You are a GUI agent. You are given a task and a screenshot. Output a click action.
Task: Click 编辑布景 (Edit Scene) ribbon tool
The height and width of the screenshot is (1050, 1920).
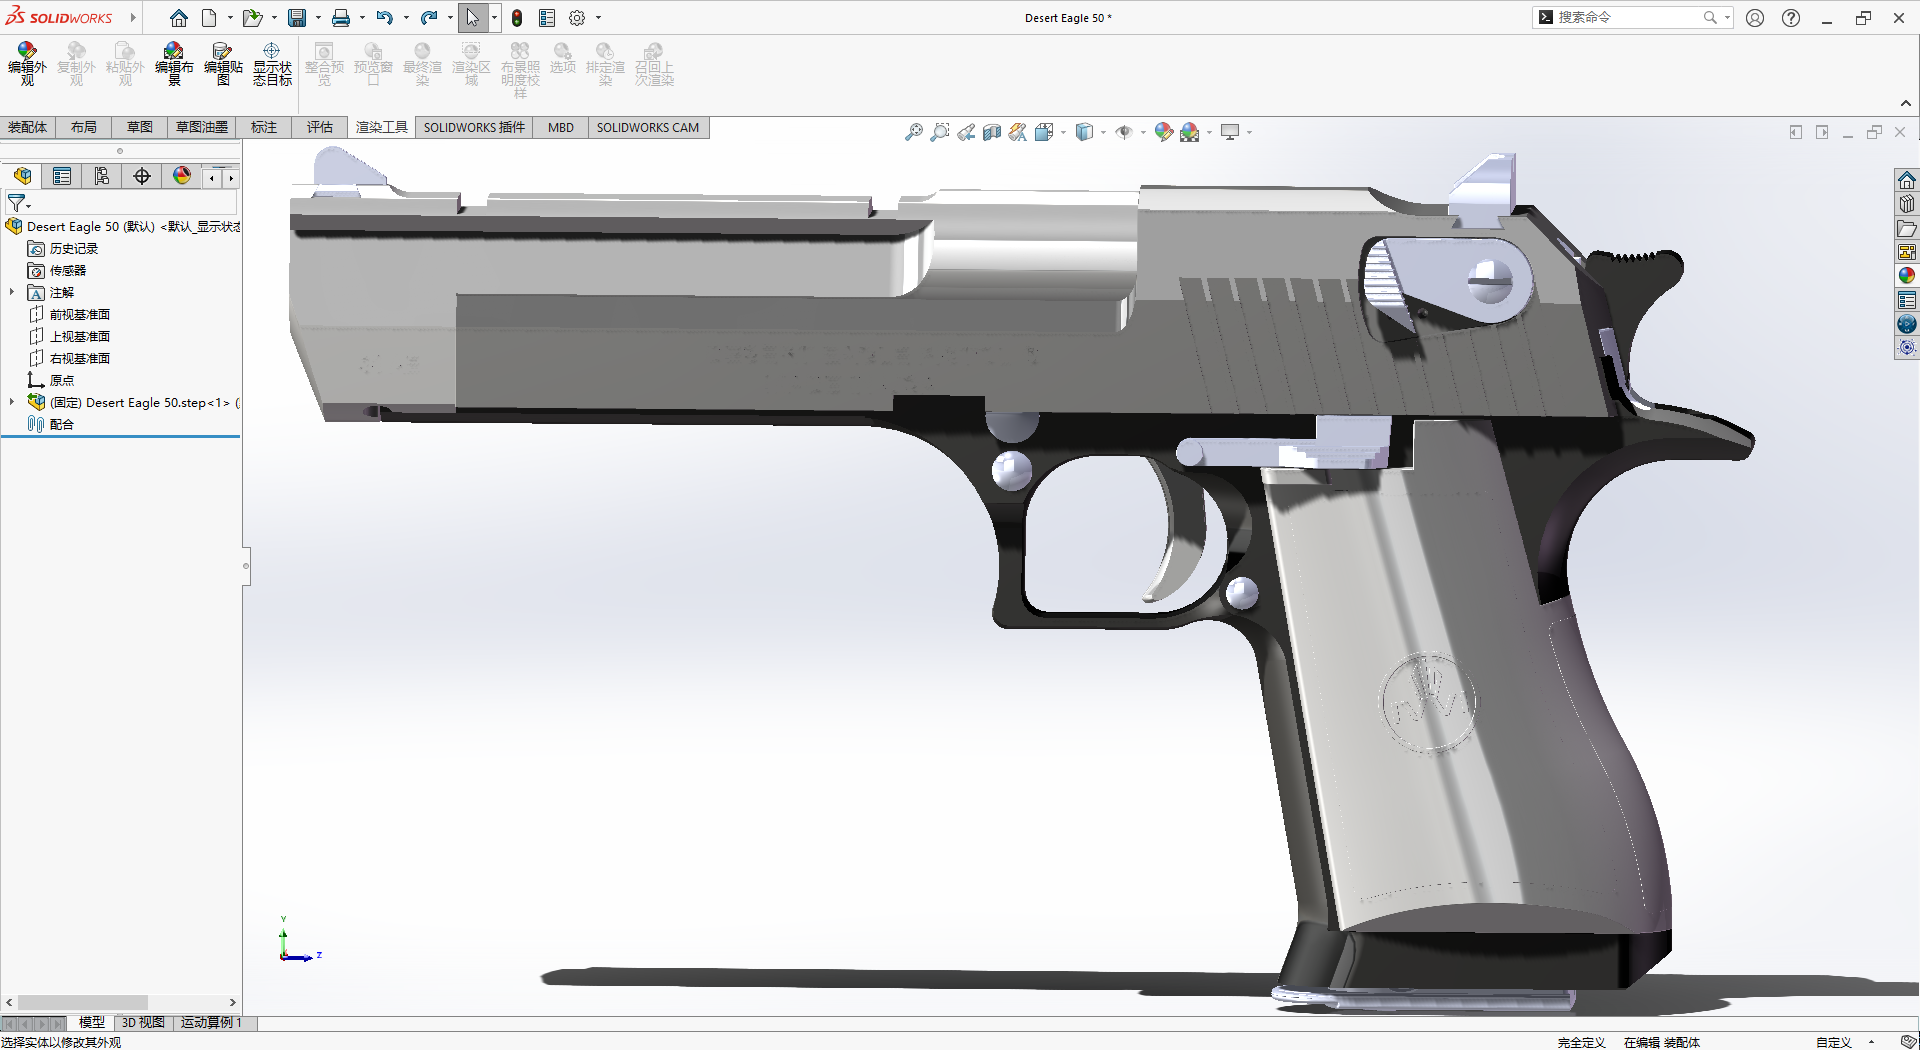[x=174, y=65]
